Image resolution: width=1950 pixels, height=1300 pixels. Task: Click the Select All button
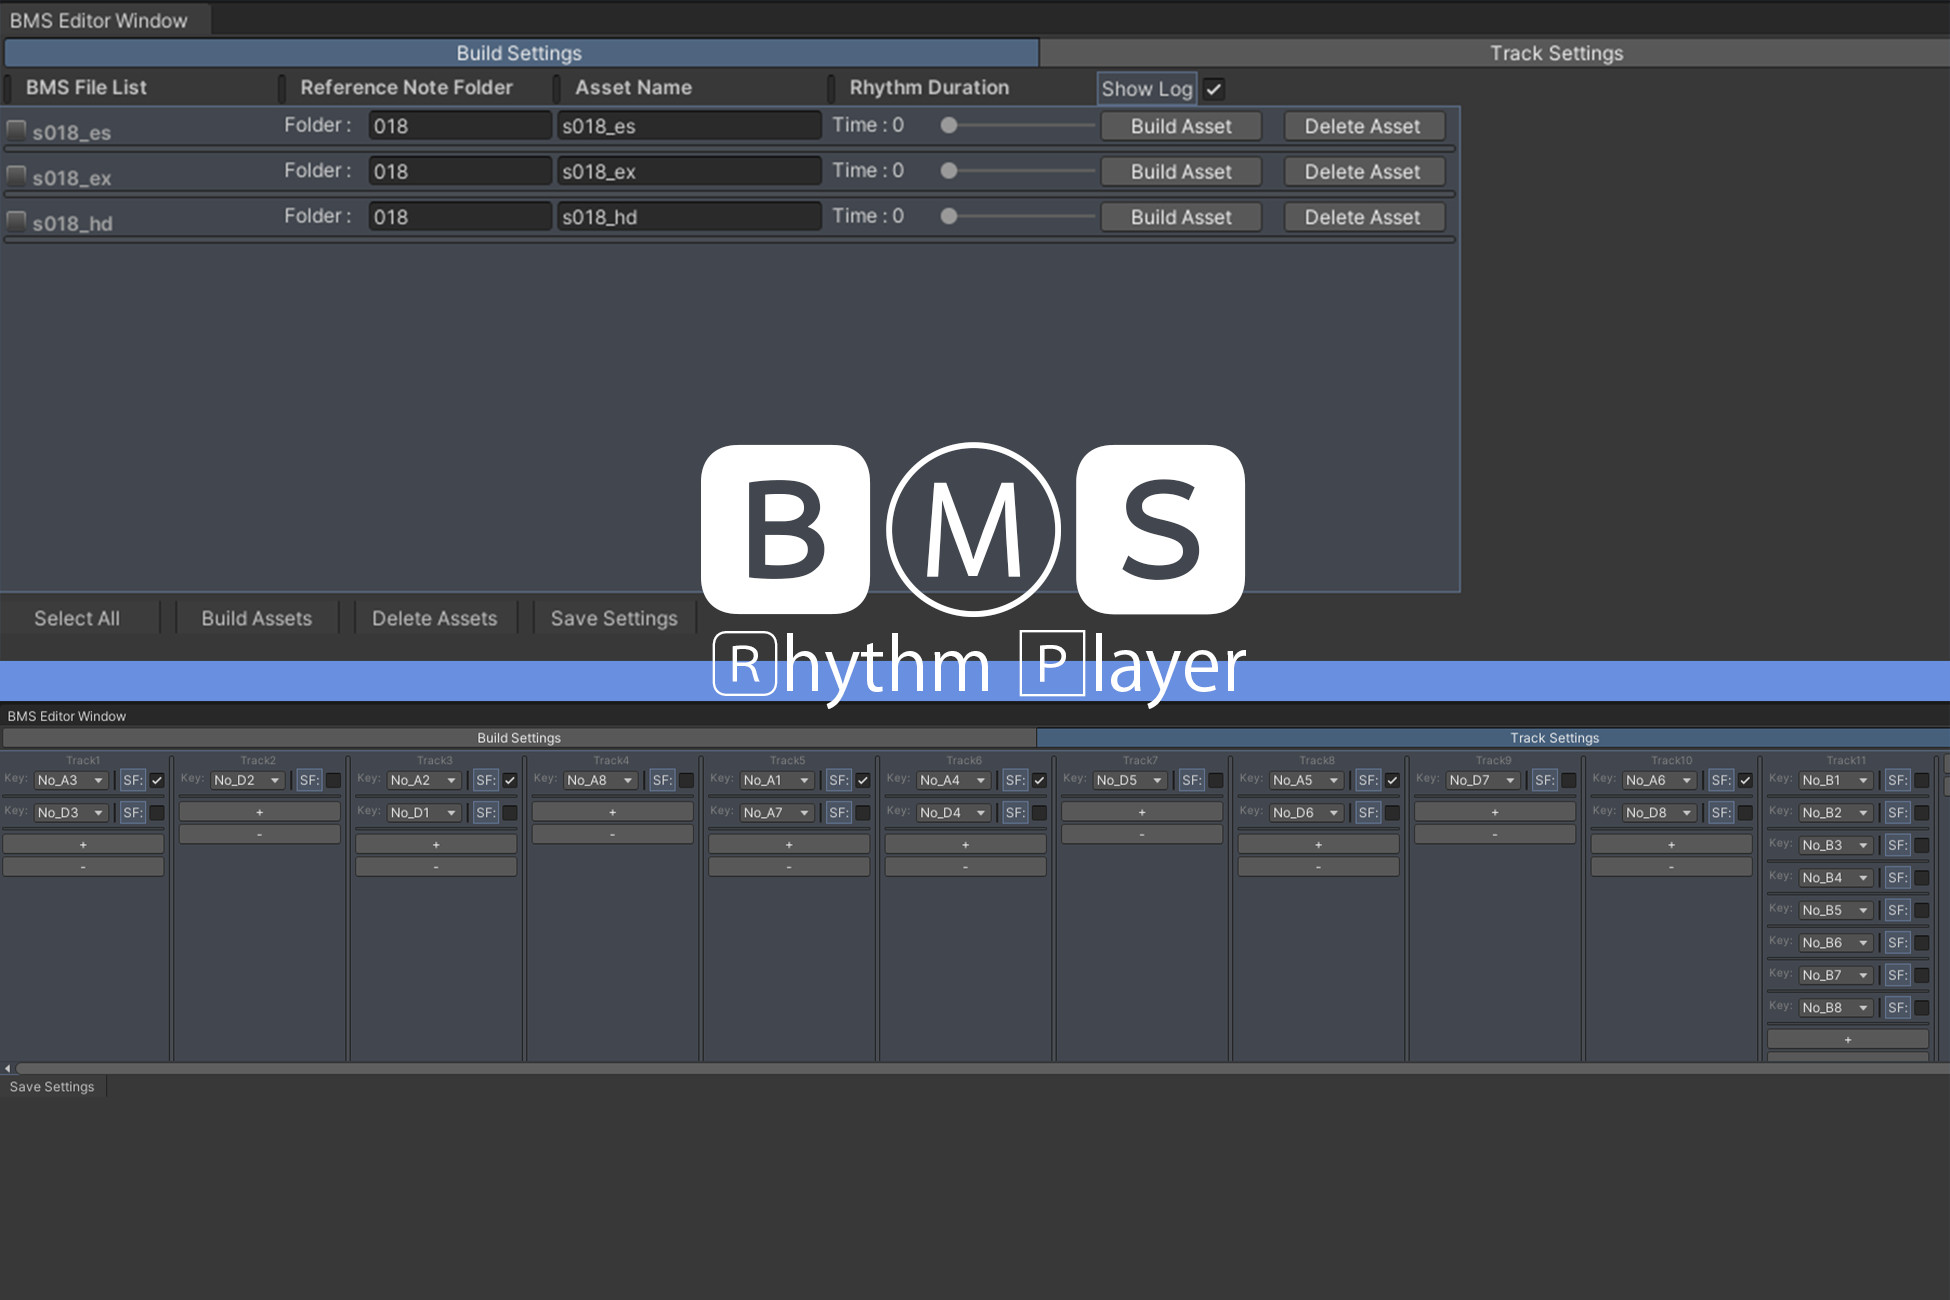pyautogui.click(x=79, y=617)
